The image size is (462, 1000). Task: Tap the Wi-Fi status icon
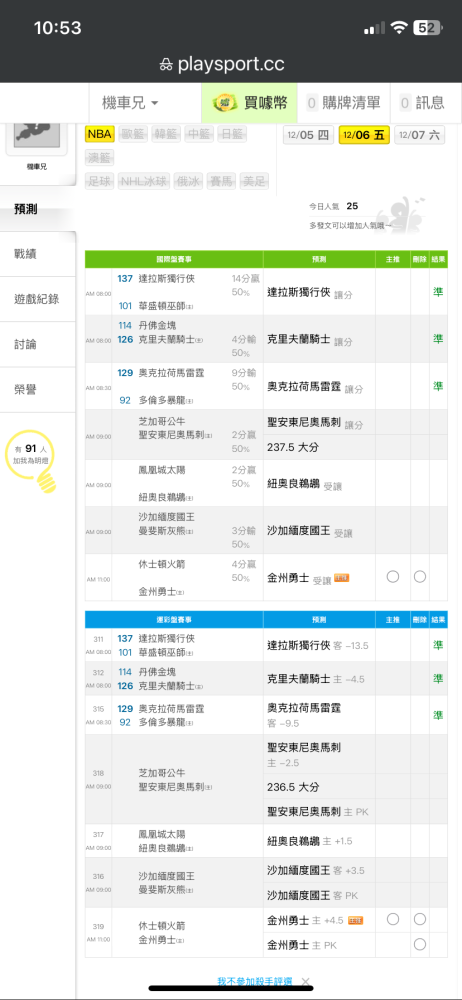pos(399,27)
